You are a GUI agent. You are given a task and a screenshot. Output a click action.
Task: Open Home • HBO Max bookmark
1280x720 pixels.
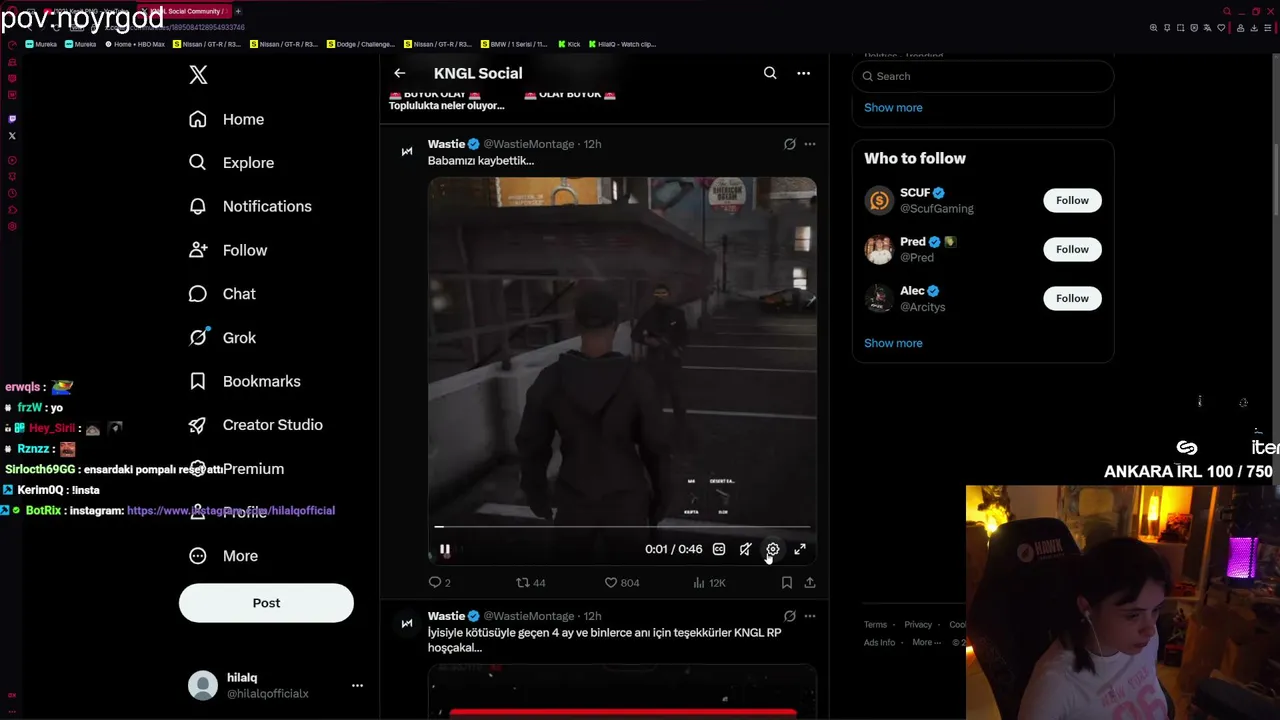tap(135, 44)
